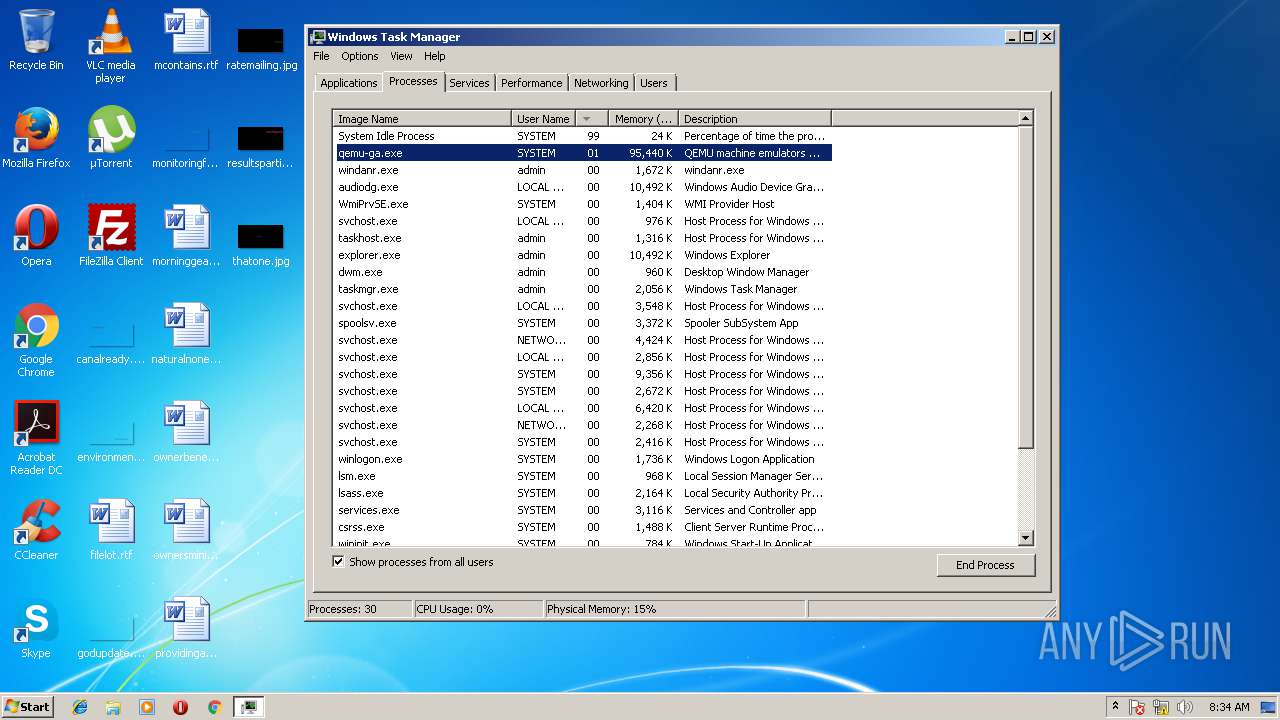The height and width of the screenshot is (720, 1280).
Task: Click the Start button
Action: point(28,707)
